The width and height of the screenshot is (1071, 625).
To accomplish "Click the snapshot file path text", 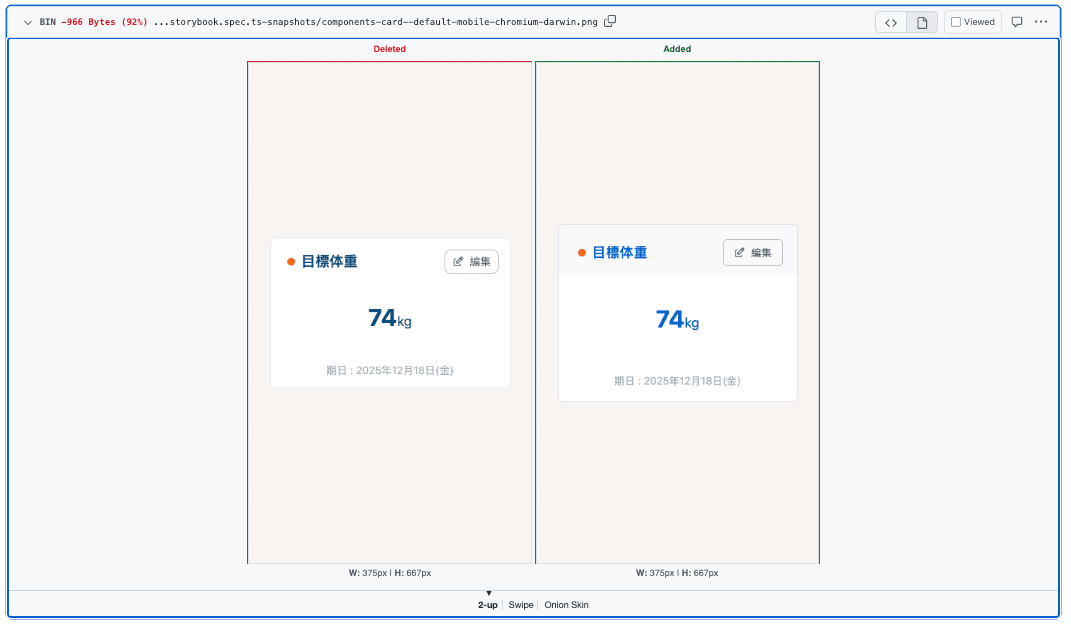I will pyautogui.click(x=376, y=22).
